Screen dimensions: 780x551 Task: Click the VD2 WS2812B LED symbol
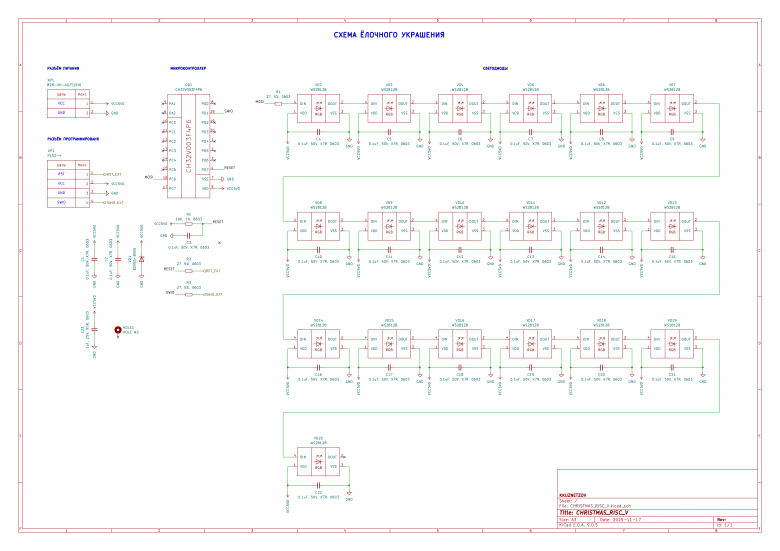pyautogui.click(x=318, y=108)
